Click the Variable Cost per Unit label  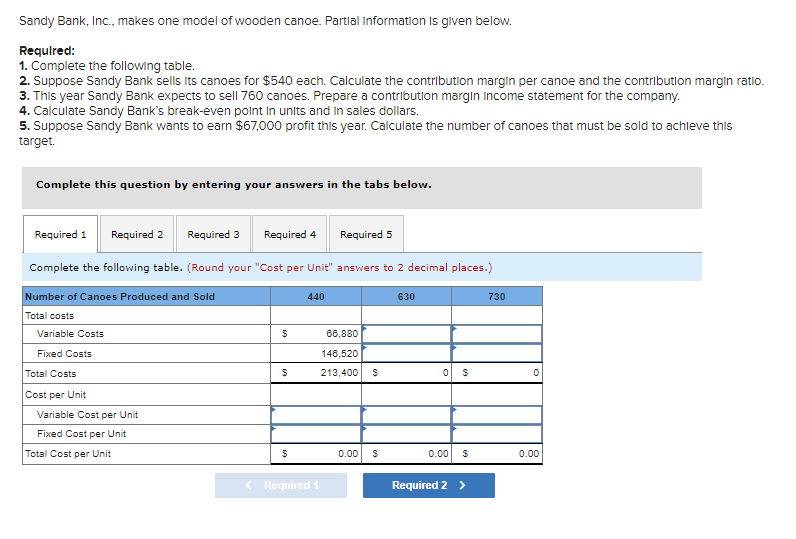coord(87,415)
